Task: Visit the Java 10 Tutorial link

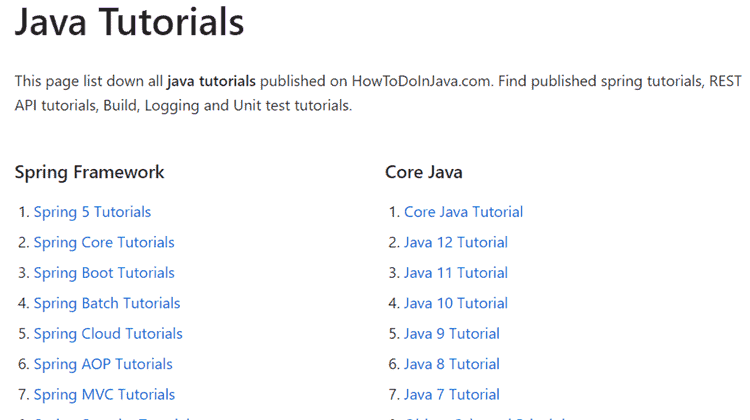Action: tap(456, 303)
